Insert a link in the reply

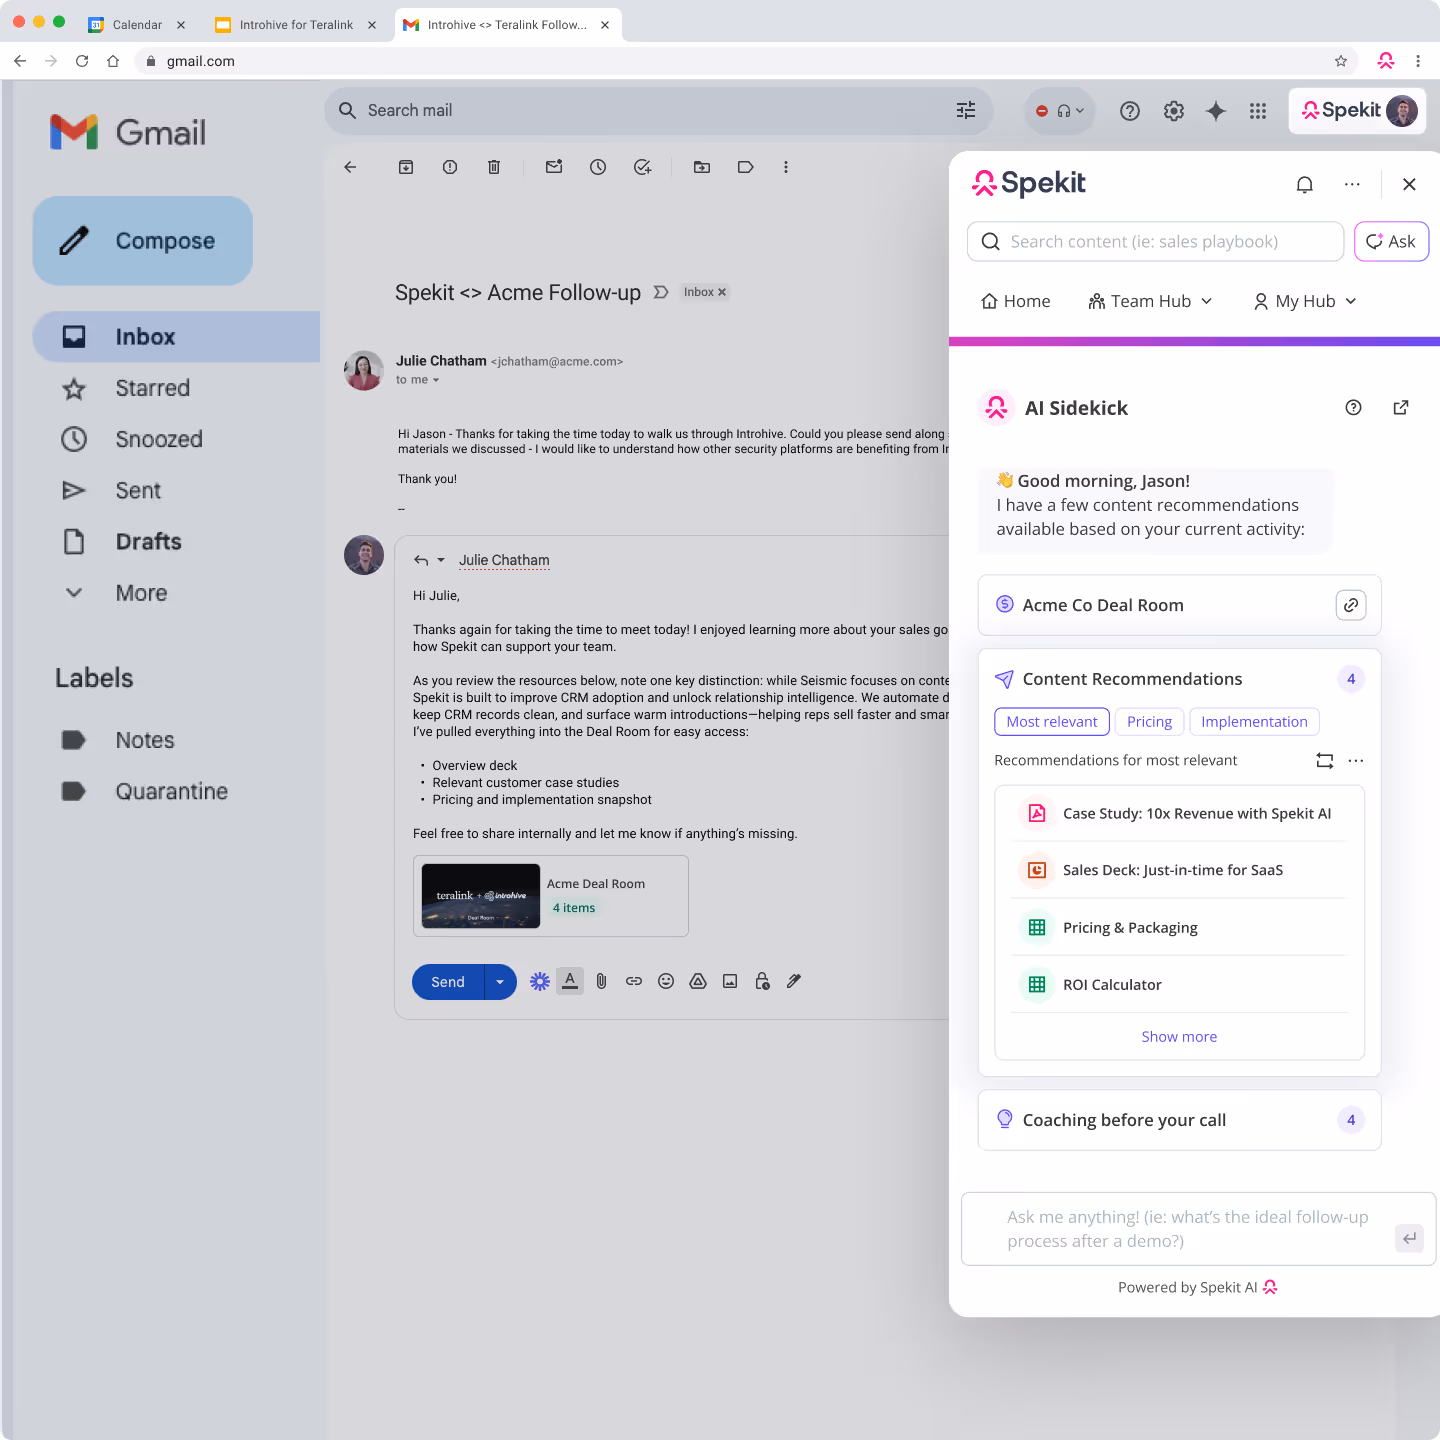coord(634,981)
